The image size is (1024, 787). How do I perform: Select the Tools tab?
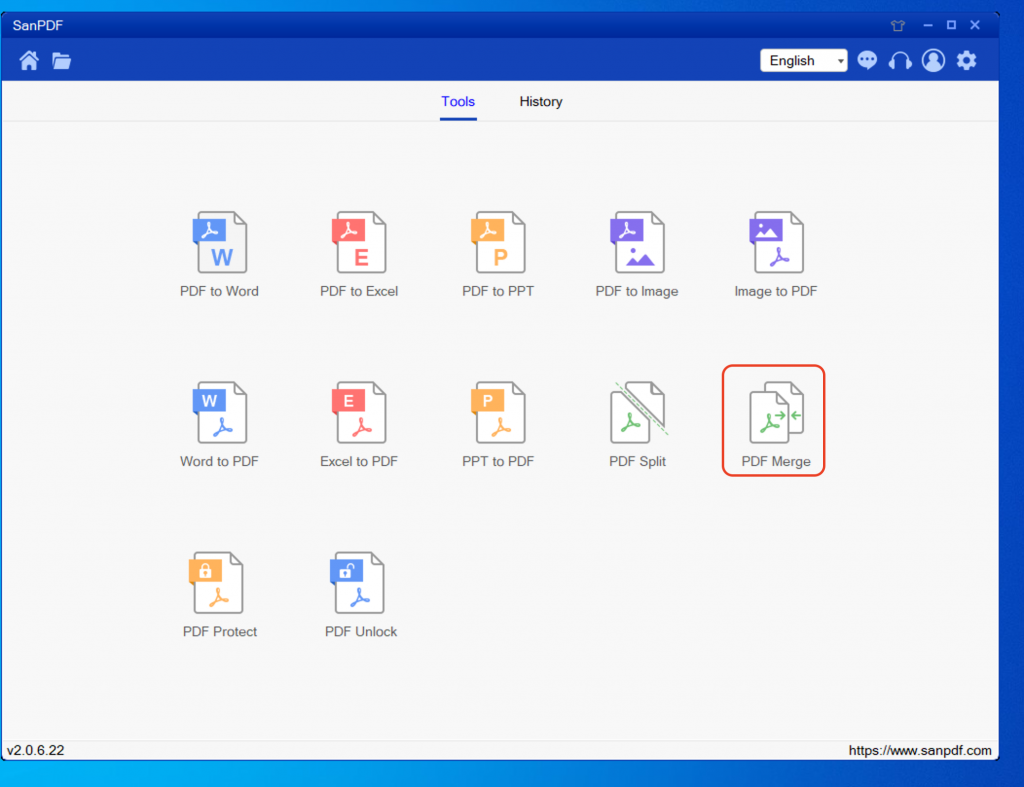coord(458,102)
